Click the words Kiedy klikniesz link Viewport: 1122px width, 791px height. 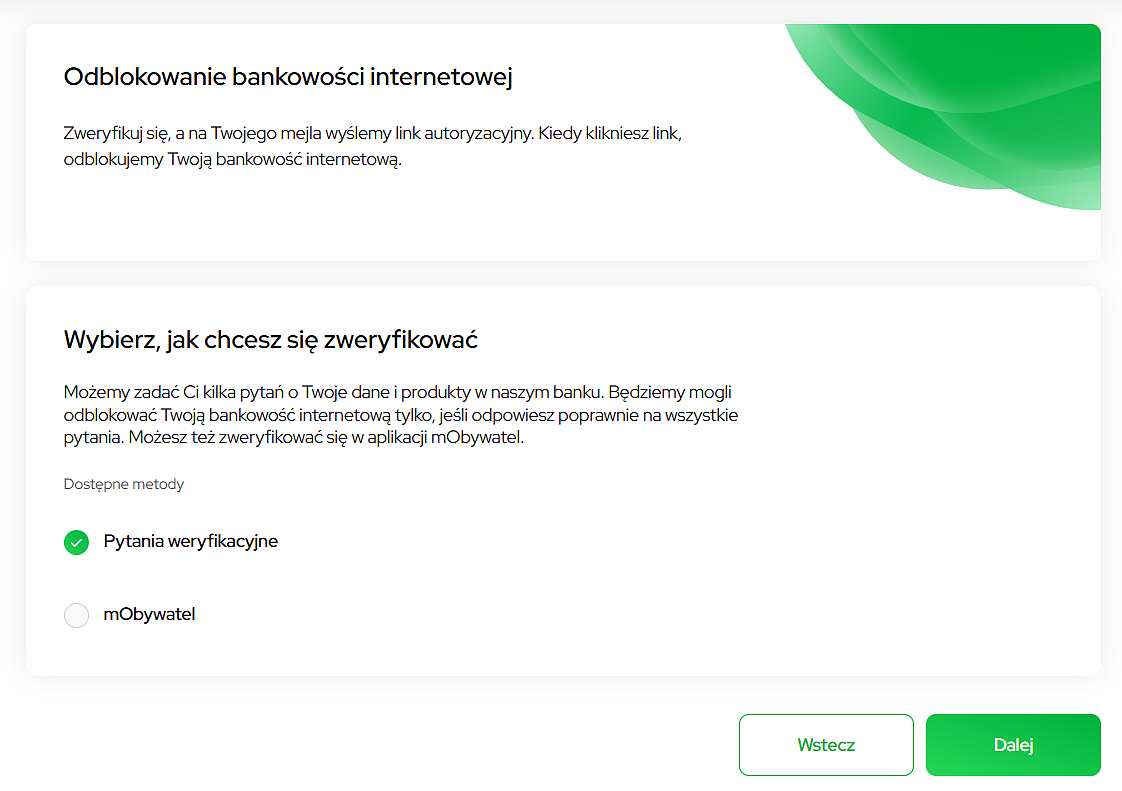click(610, 134)
